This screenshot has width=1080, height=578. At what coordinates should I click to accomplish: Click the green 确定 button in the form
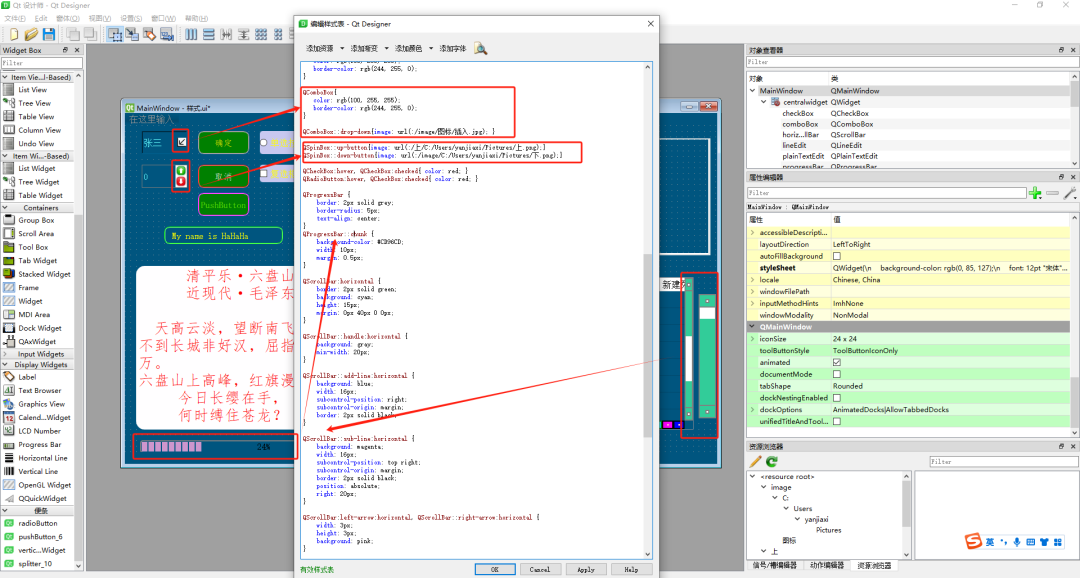223,143
